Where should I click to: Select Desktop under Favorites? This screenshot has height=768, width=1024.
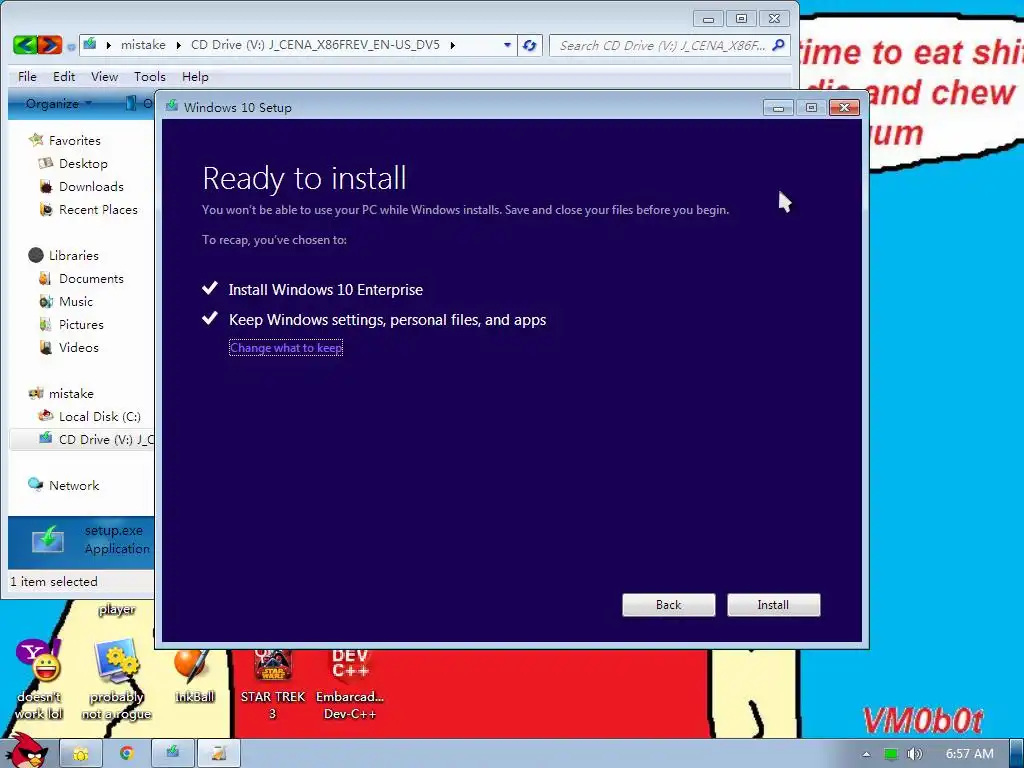83,163
